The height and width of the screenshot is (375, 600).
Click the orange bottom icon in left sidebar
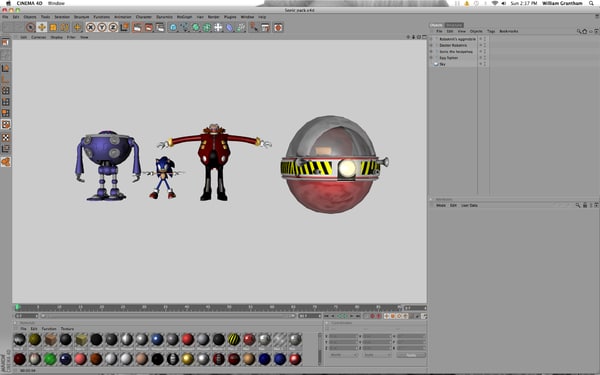5,161
